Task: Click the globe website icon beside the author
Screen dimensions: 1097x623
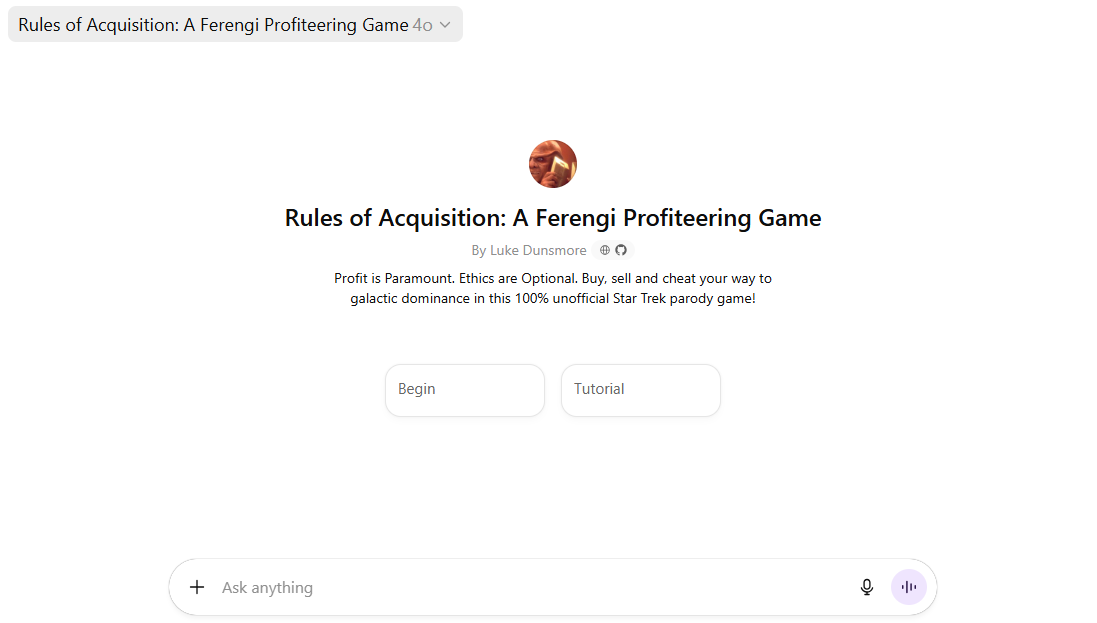Action: (x=605, y=250)
